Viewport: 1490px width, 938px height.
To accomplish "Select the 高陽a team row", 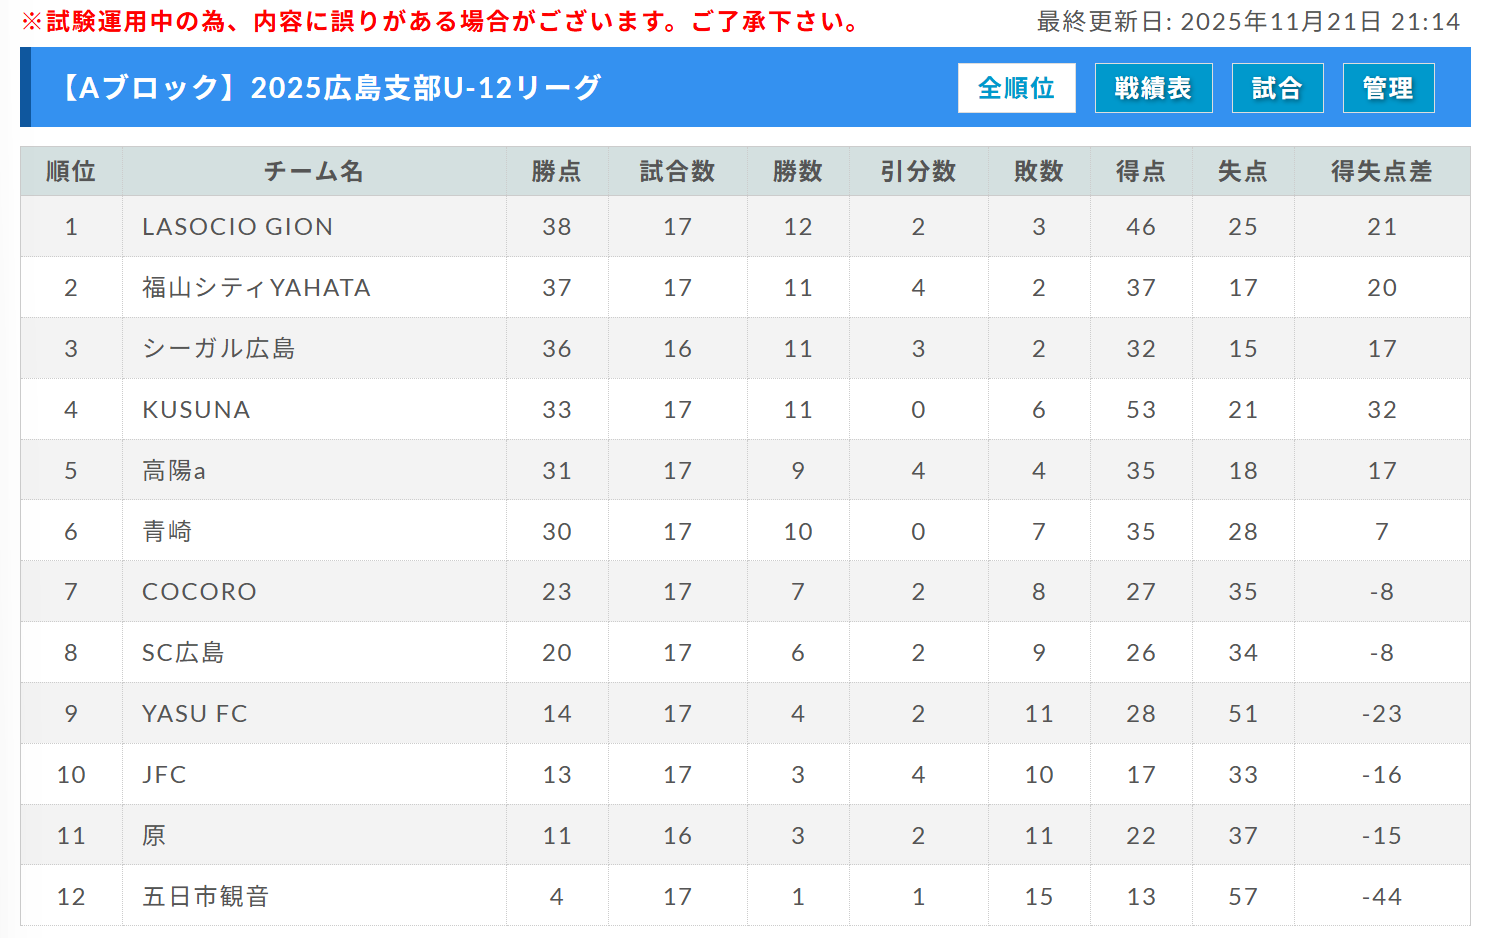I will tap(174, 471).
